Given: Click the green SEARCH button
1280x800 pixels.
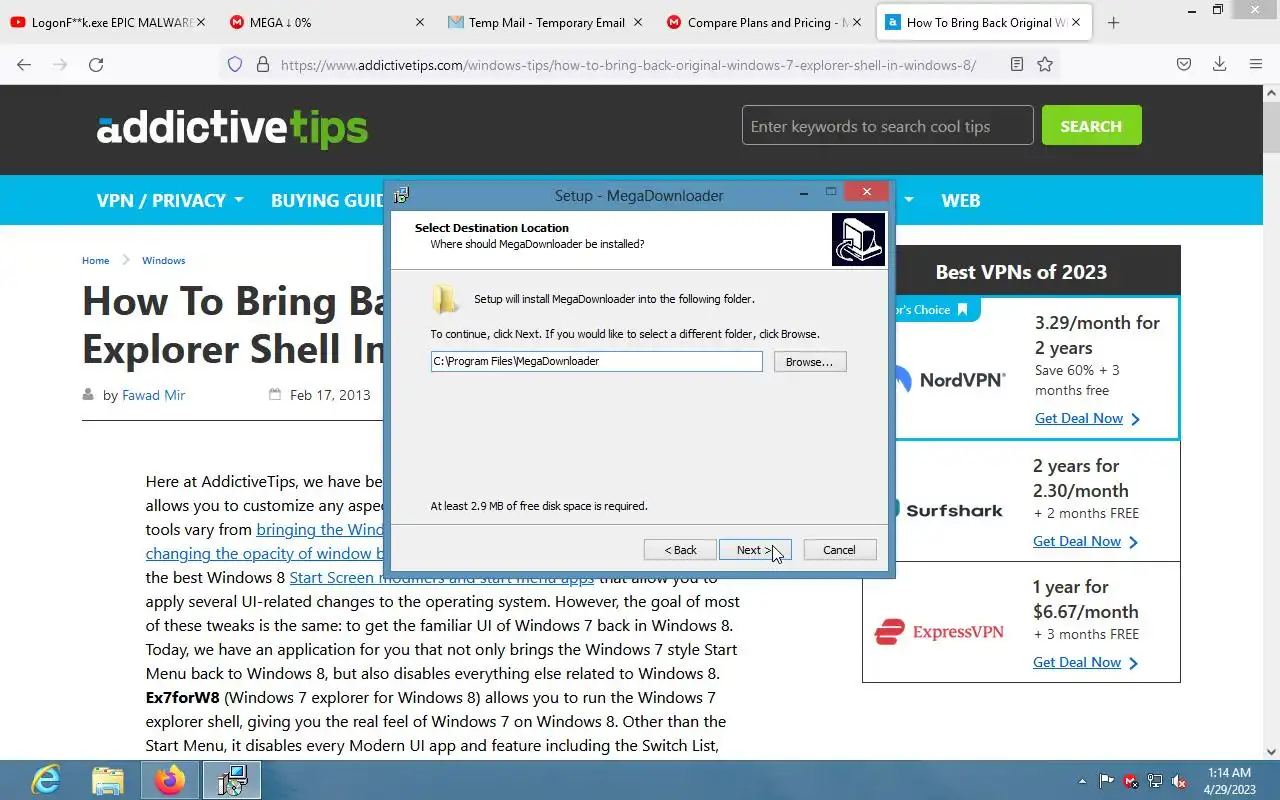Looking at the screenshot, I should (x=1091, y=126).
